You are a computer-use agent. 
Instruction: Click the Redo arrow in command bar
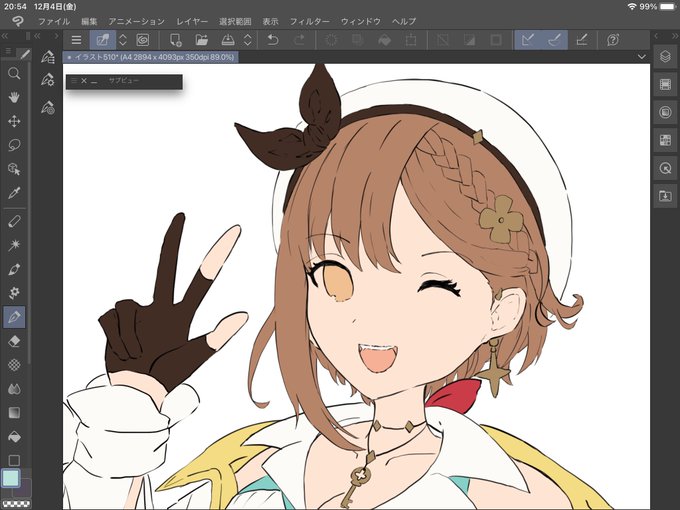coord(299,40)
